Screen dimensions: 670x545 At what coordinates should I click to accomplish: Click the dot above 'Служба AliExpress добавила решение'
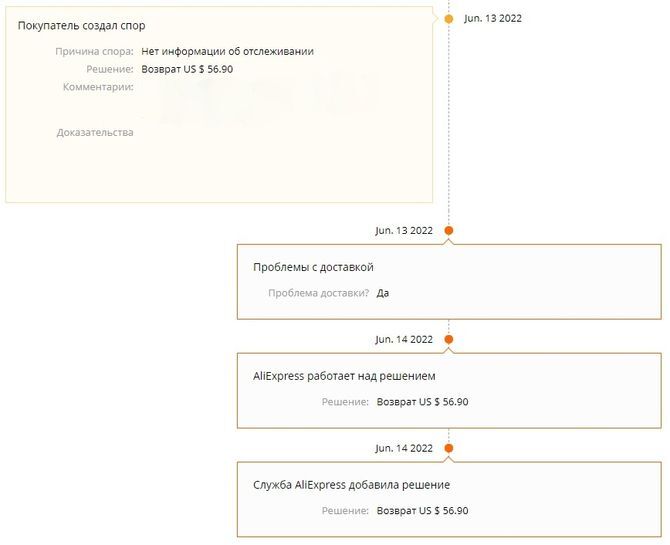click(448, 448)
